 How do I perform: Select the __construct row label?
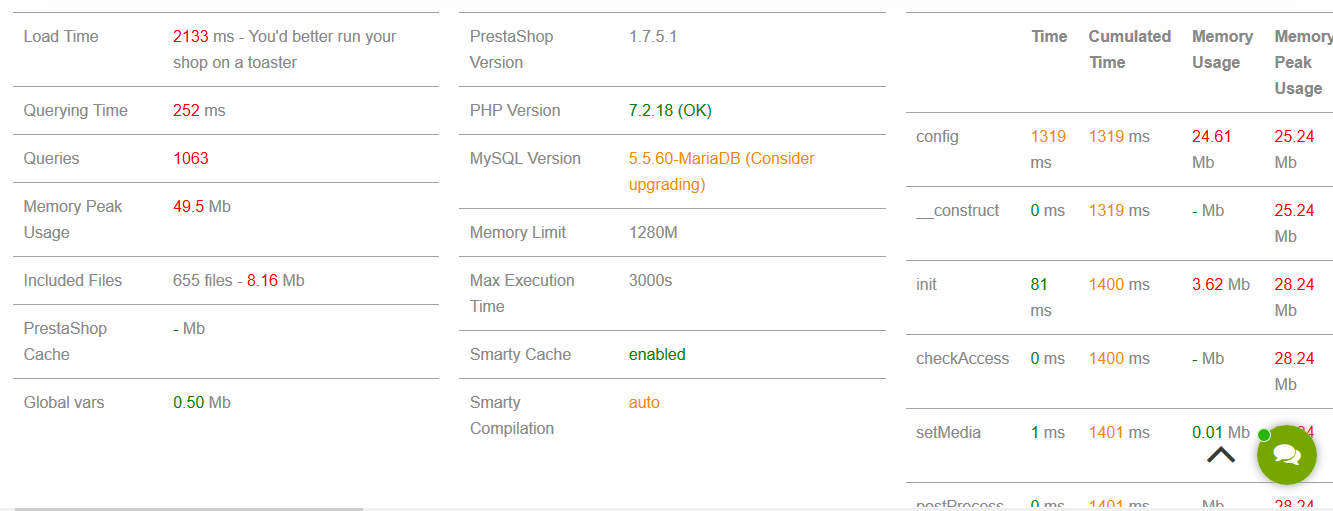tap(957, 211)
